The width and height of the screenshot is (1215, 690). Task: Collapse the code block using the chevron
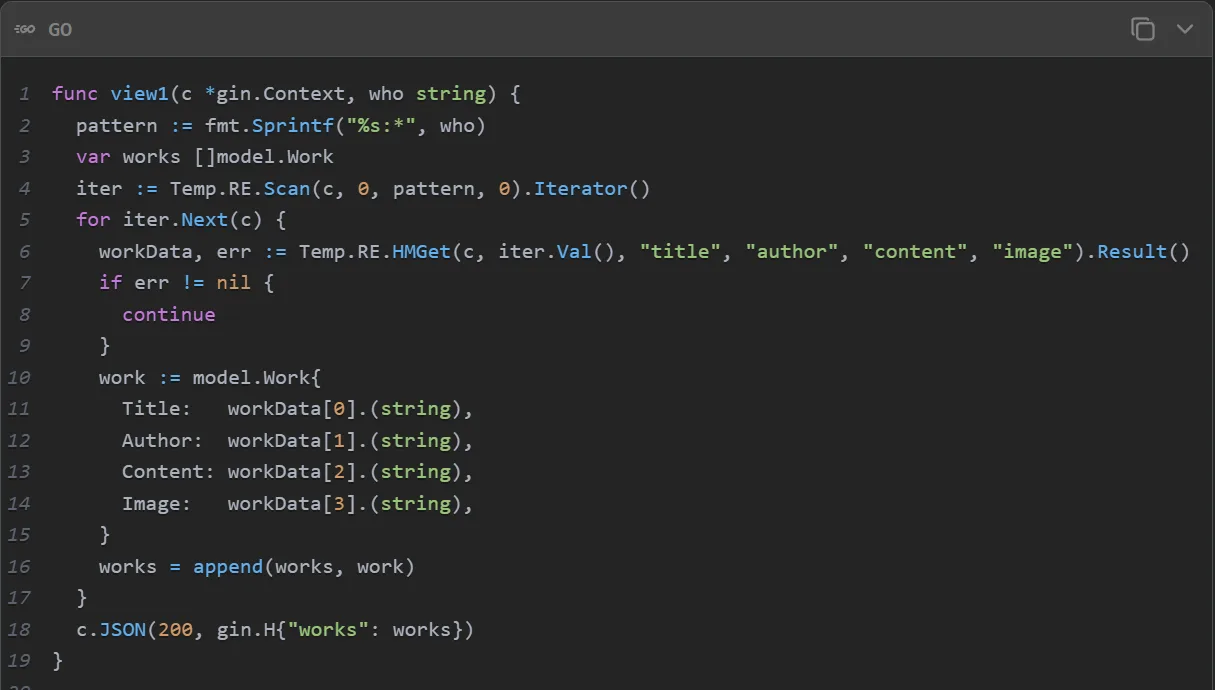click(1185, 29)
